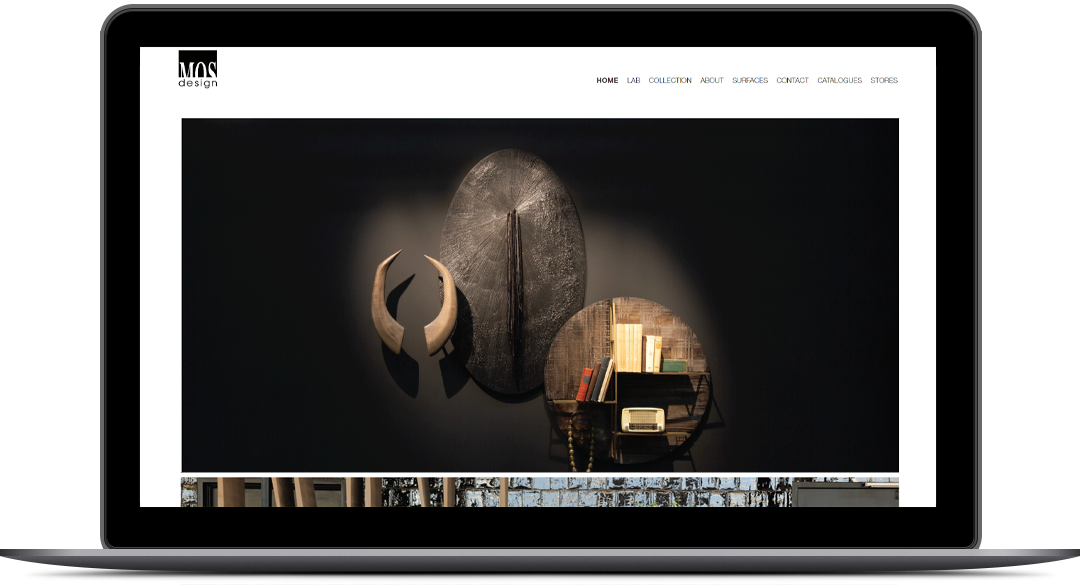Viewport: 1080px width, 585px height.
Task: Open the HOME menu item
Action: point(607,81)
